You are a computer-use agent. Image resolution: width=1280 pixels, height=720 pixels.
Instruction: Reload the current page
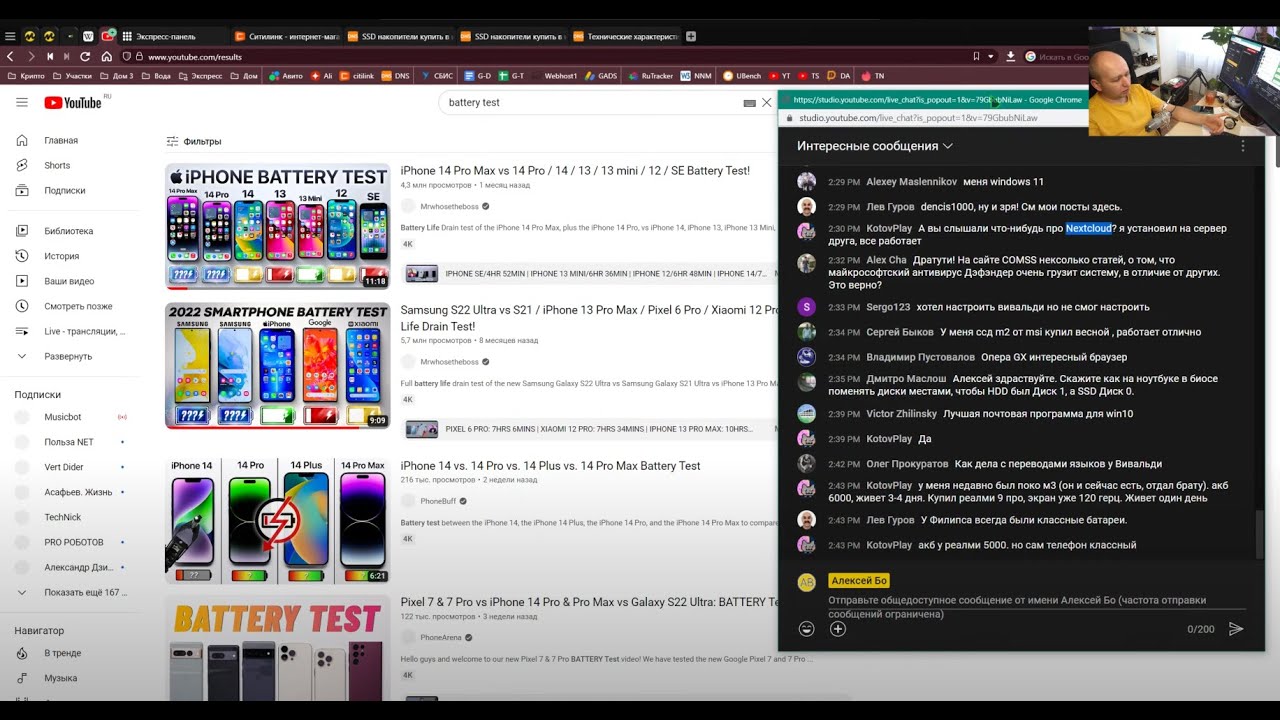pos(85,57)
